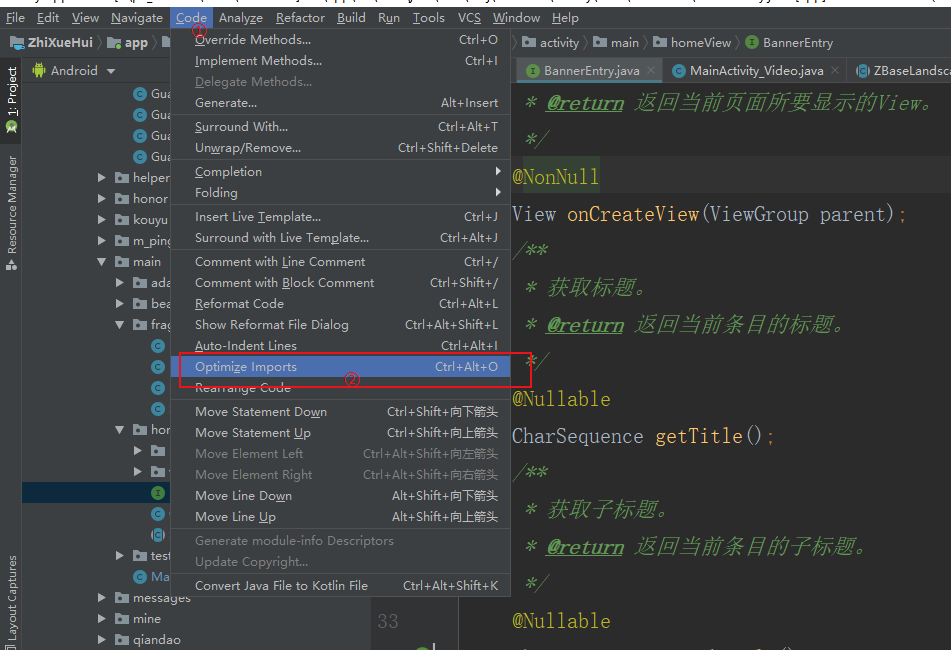
Task: Expand the honor folder
Action: pos(102,199)
